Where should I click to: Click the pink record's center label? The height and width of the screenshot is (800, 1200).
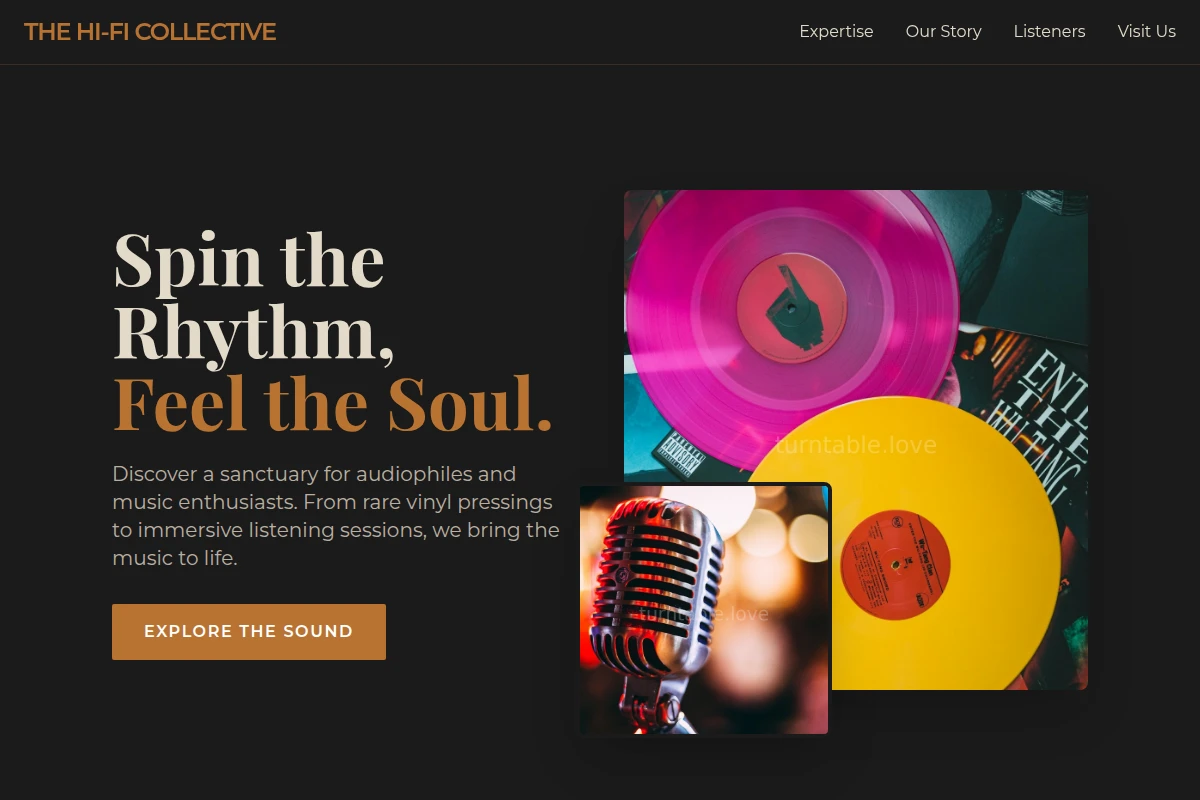click(x=791, y=307)
